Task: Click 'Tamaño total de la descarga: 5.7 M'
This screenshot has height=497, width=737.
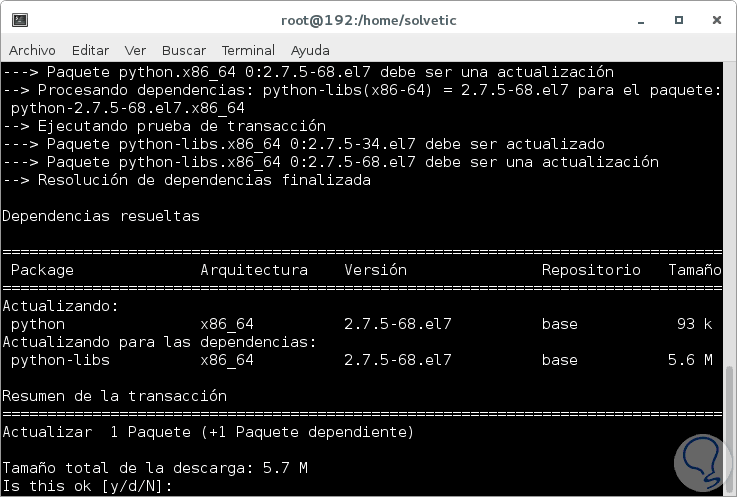Action: [x=155, y=468]
